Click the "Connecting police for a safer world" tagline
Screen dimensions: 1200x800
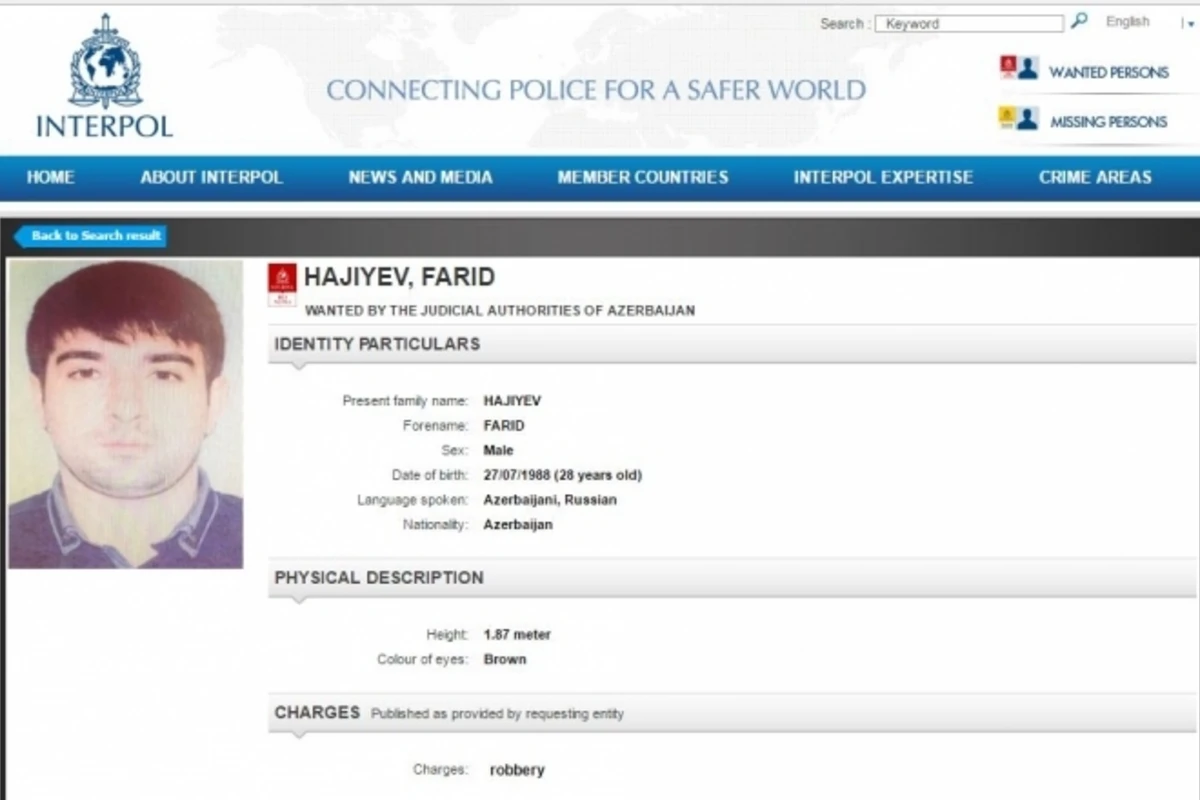[596, 90]
